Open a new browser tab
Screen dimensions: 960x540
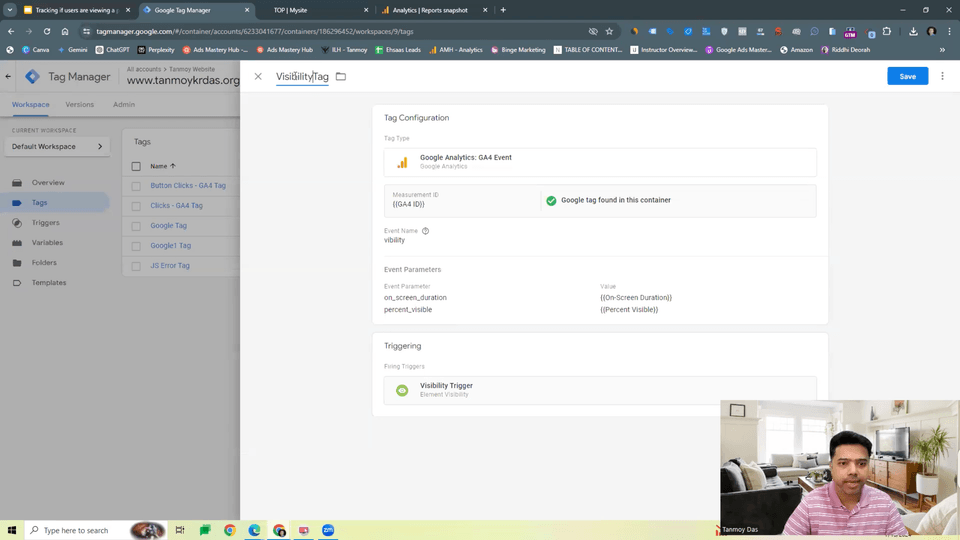click(503, 10)
